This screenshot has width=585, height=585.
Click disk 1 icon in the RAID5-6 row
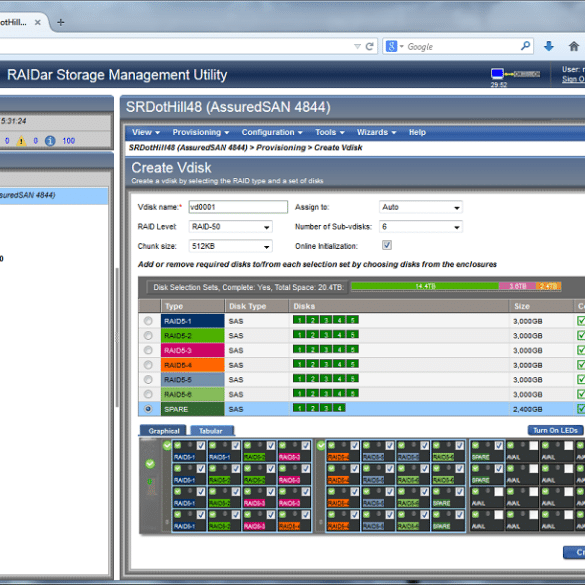coord(299,393)
